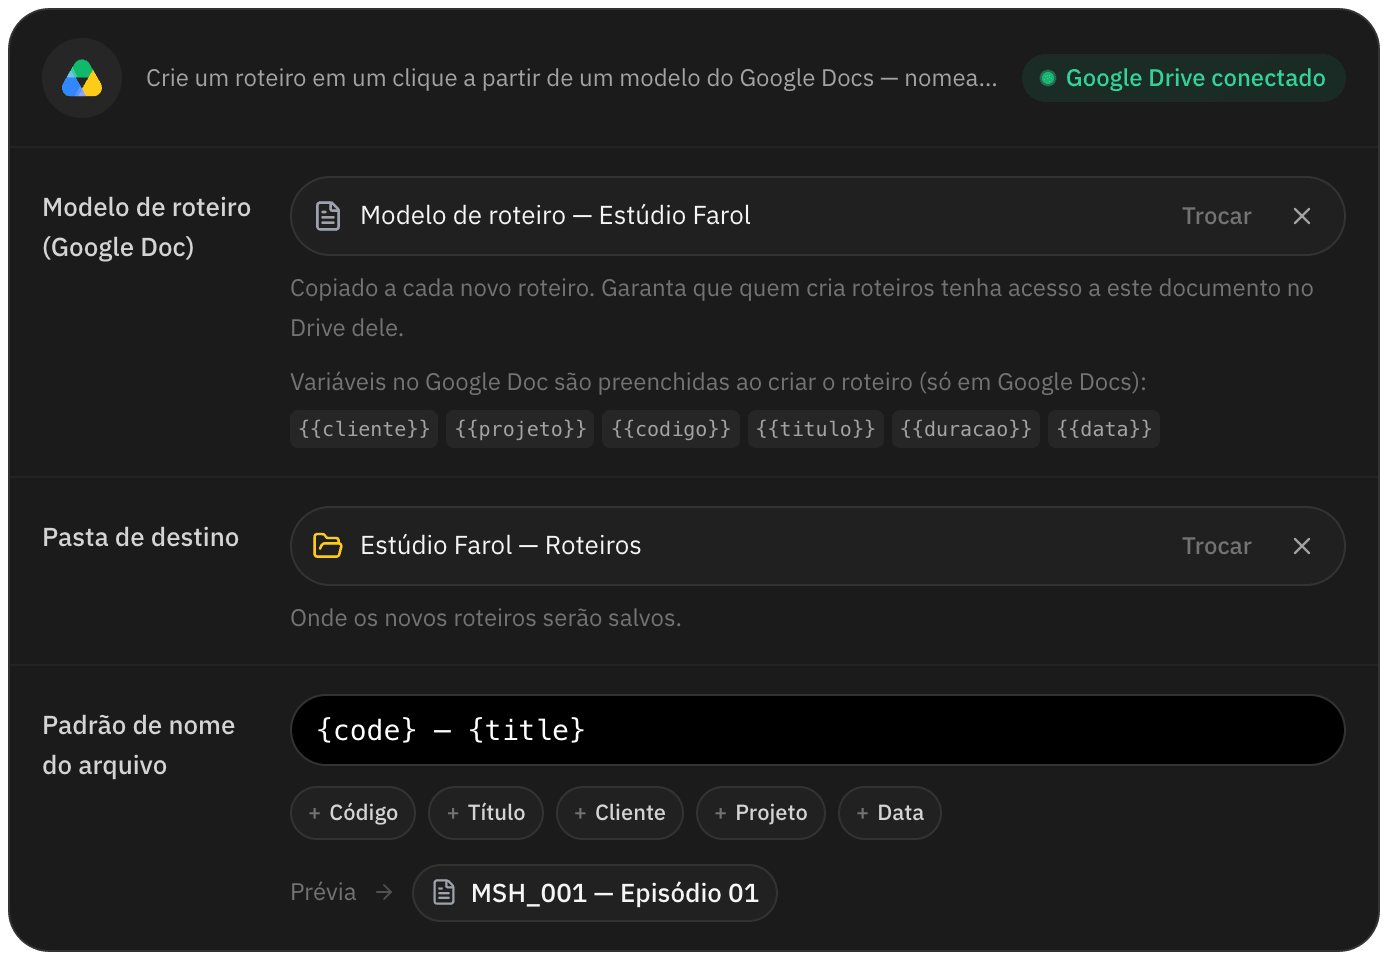Click the {{duracao}} variable chip
The height and width of the screenshot is (960, 1388).
pyautogui.click(x=965, y=429)
